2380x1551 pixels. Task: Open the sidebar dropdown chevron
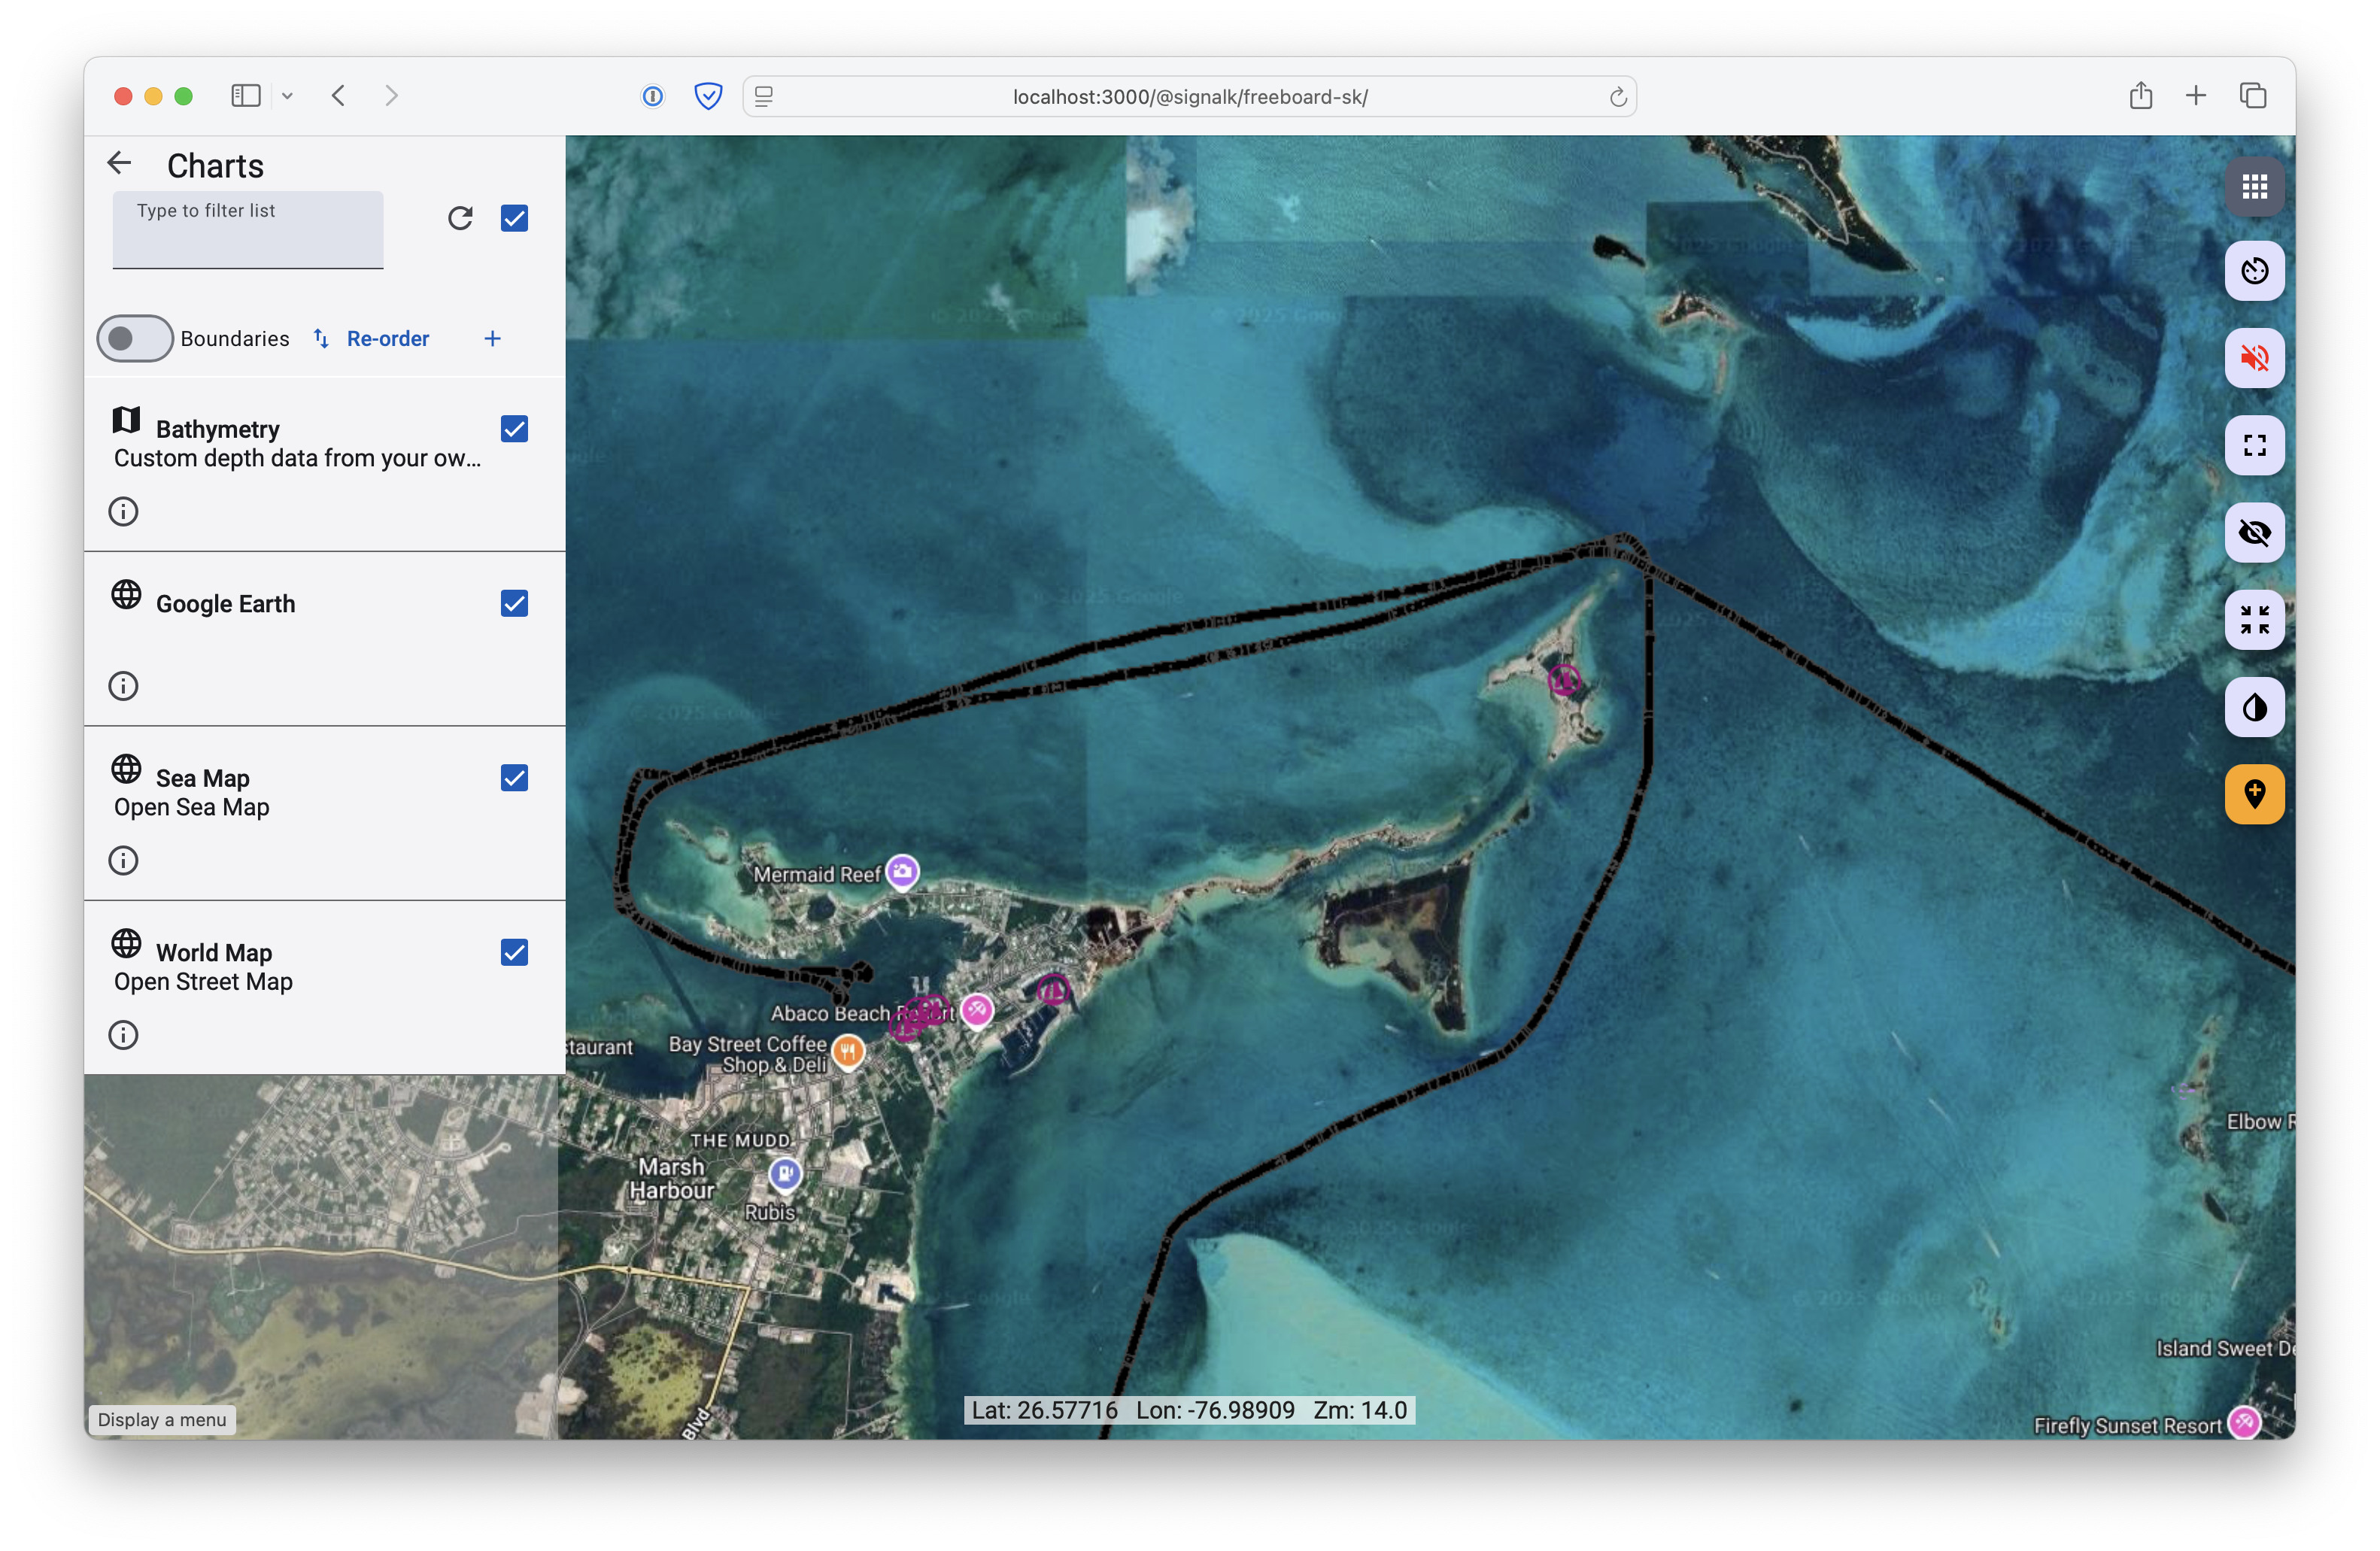pyautogui.click(x=287, y=96)
